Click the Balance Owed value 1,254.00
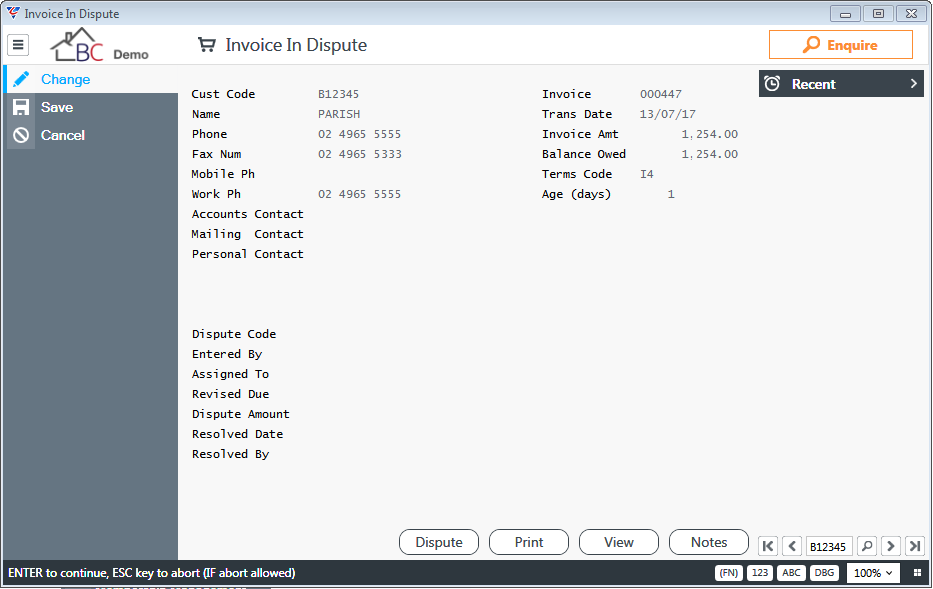The width and height of the screenshot is (933, 589). 709,154
